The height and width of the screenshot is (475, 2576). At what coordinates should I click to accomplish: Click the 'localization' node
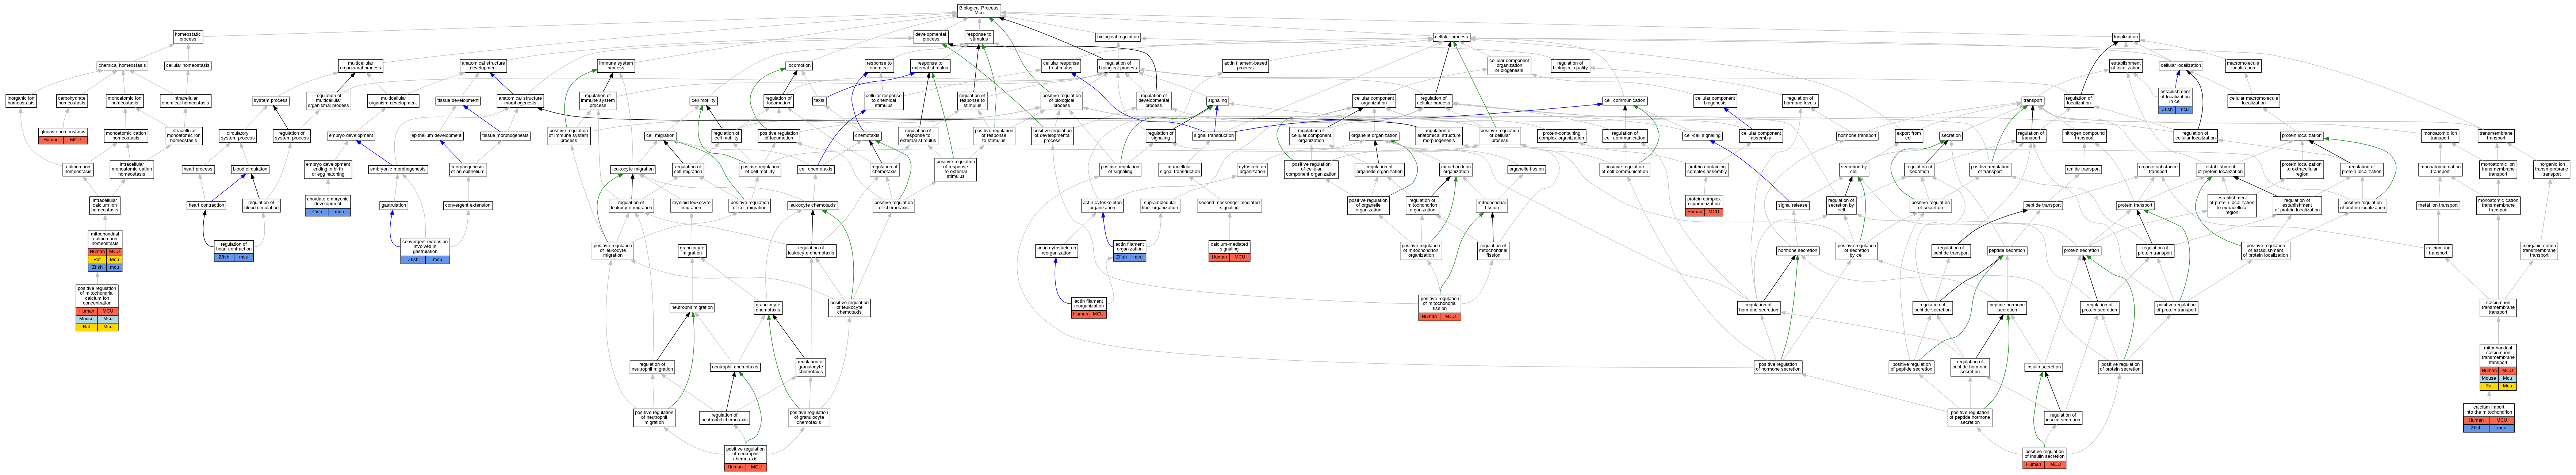2126,37
